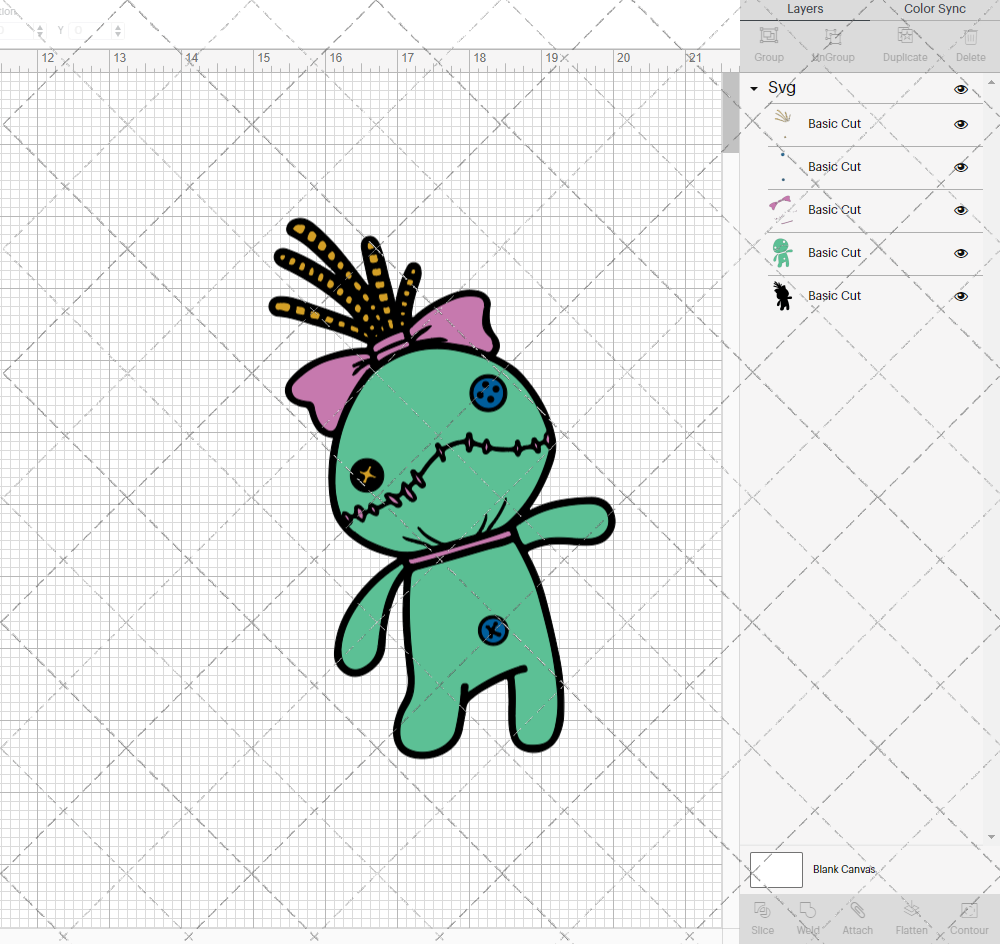Toggle visibility of the pink bow layer
1000x944 pixels.
(961, 210)
